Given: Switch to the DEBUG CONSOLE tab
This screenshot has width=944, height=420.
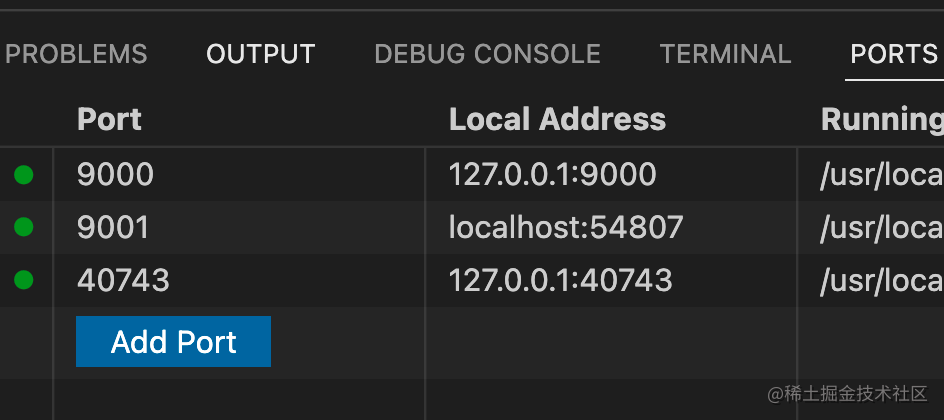Looking at the screenshot, I should (x=488, y=54).
